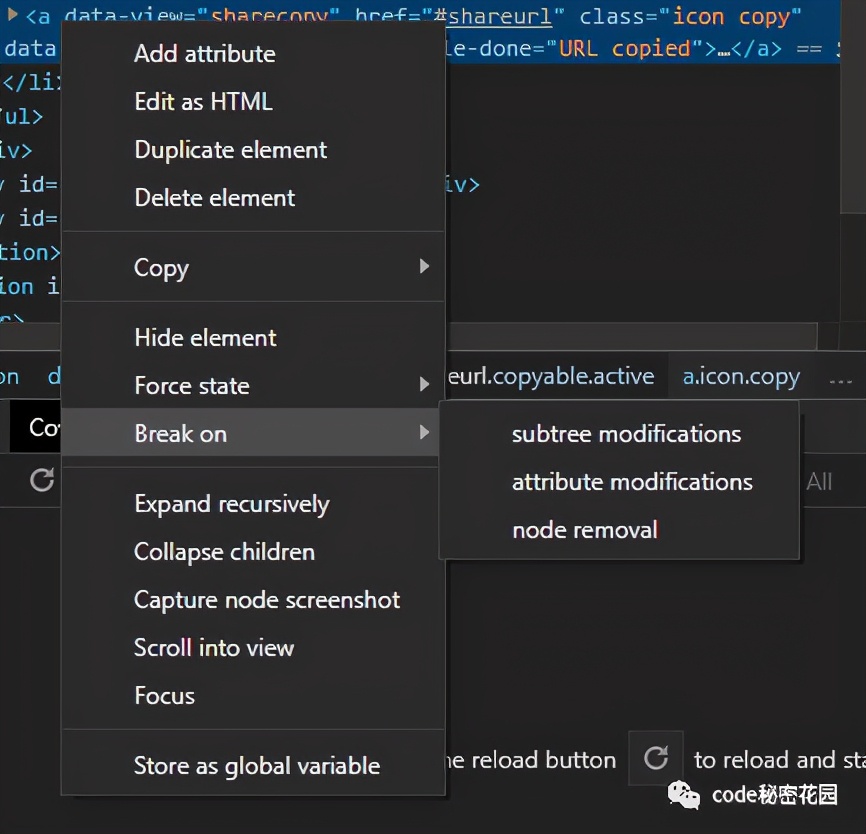Select the a.icon.copy breadcrumb item
This screenshot has height=834, width=866.
coord(741,376)
